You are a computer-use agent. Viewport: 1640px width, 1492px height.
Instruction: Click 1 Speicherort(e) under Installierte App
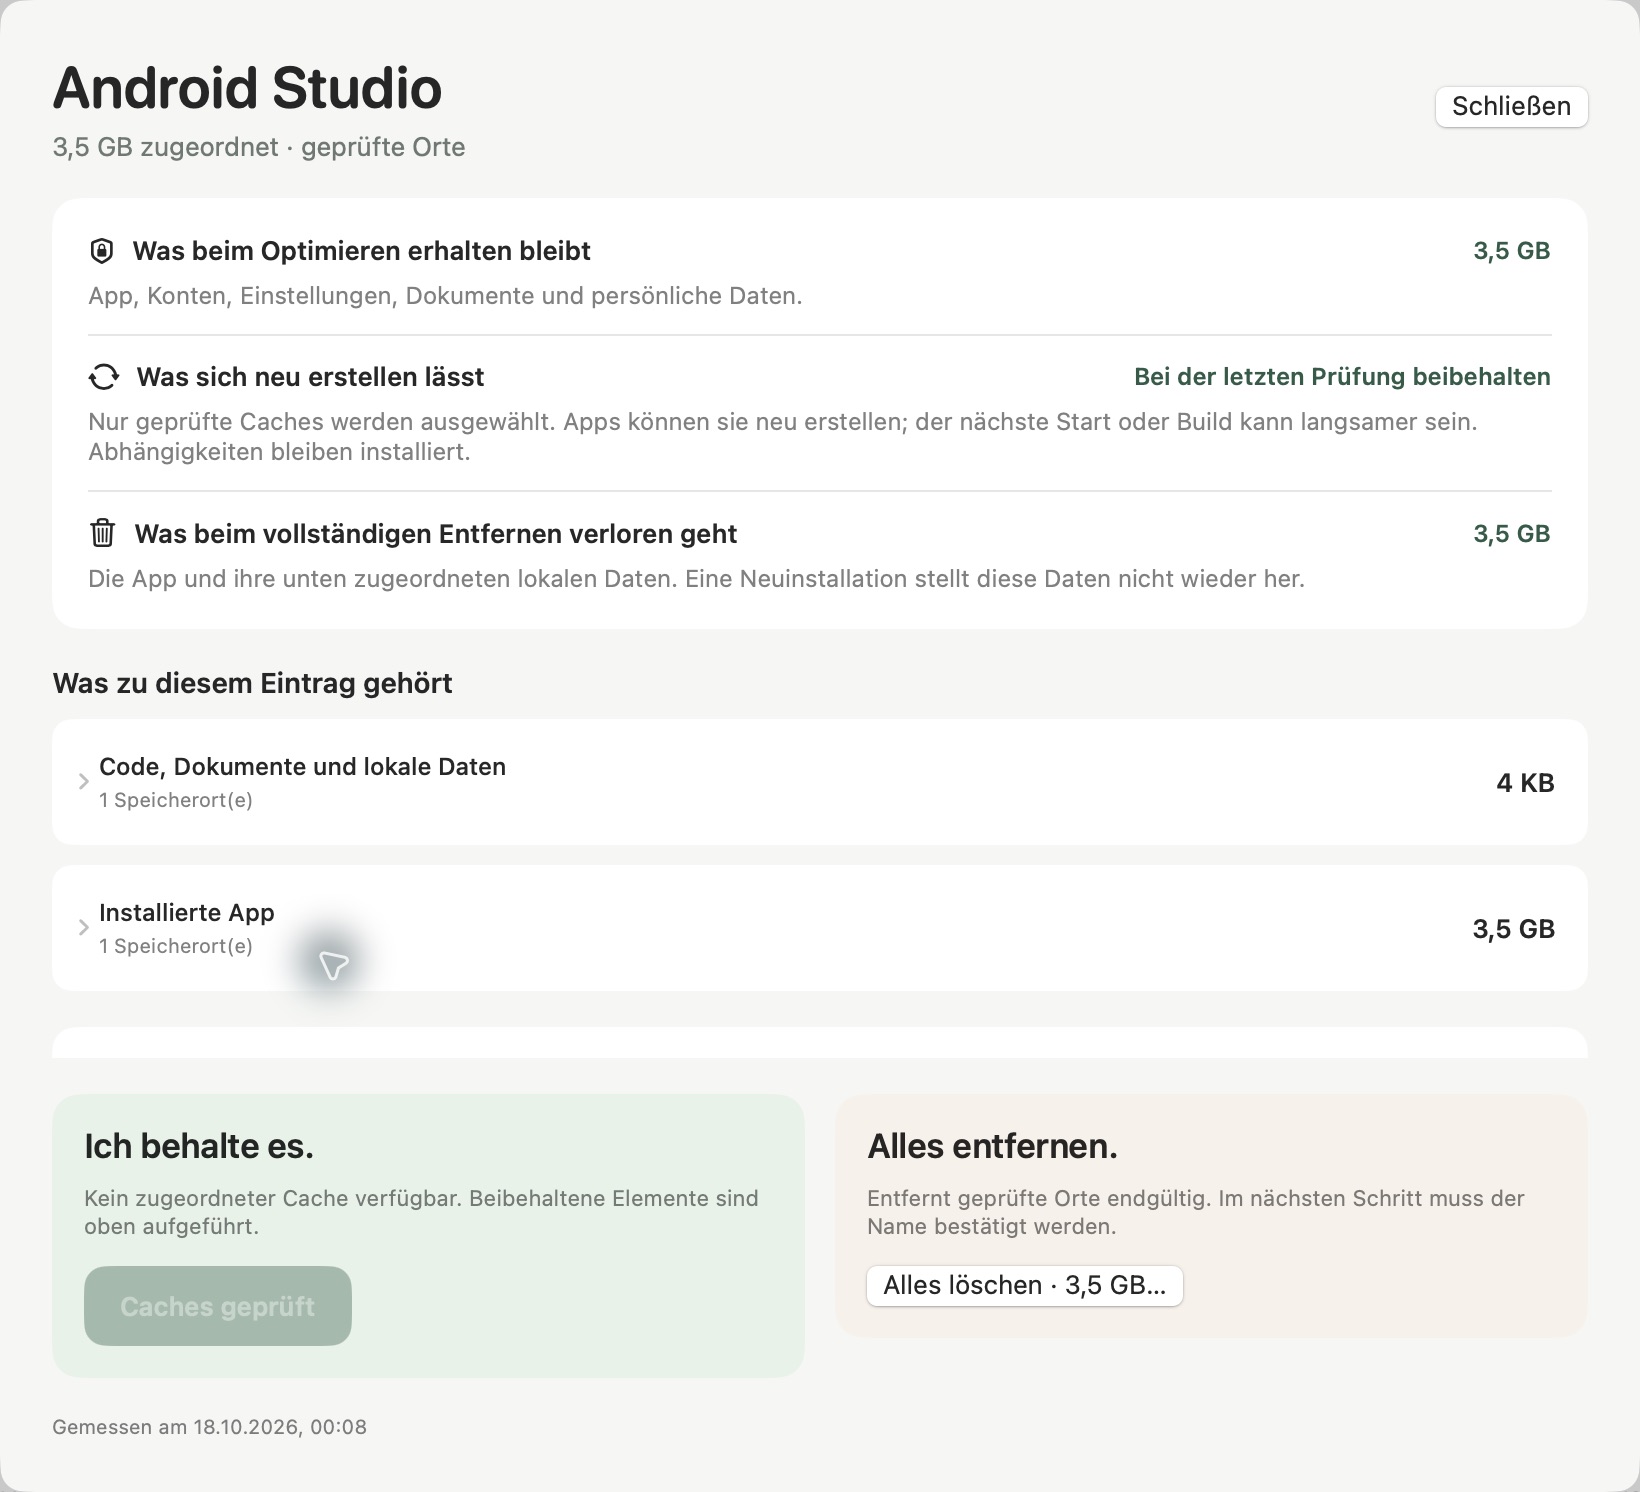[x=175, y=946]
